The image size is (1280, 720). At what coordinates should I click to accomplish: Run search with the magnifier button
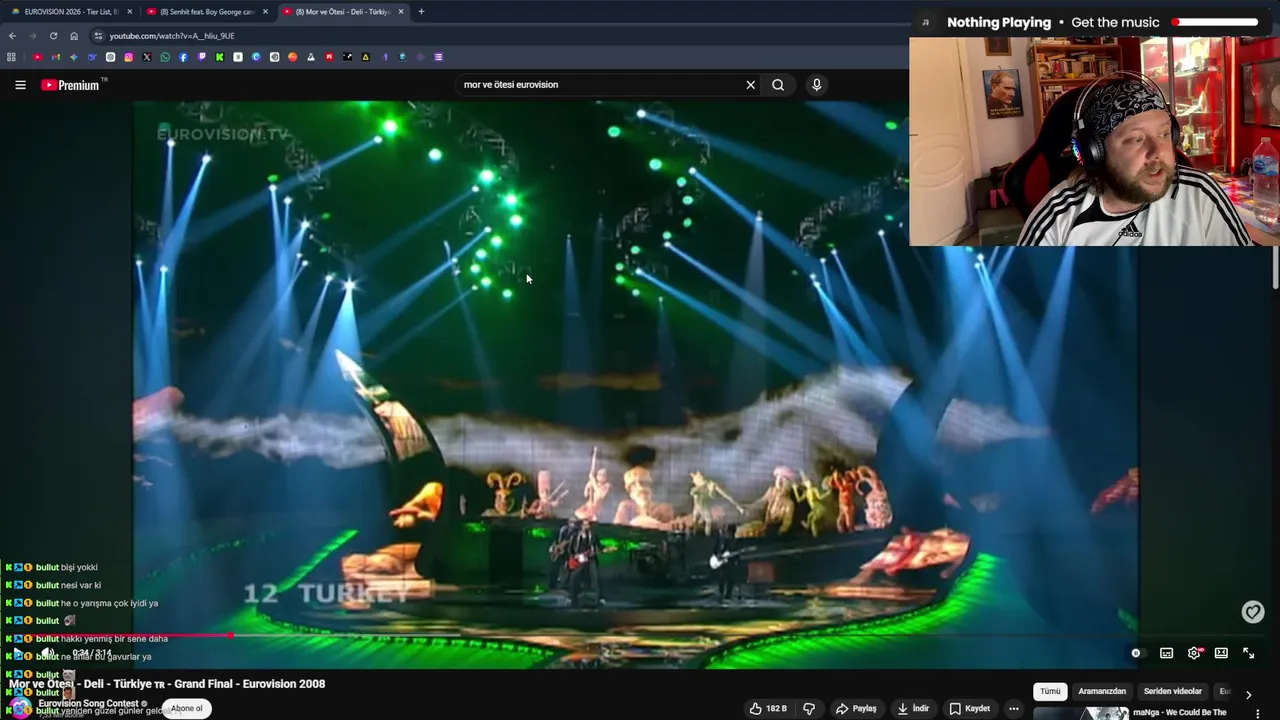click(778, 85)
